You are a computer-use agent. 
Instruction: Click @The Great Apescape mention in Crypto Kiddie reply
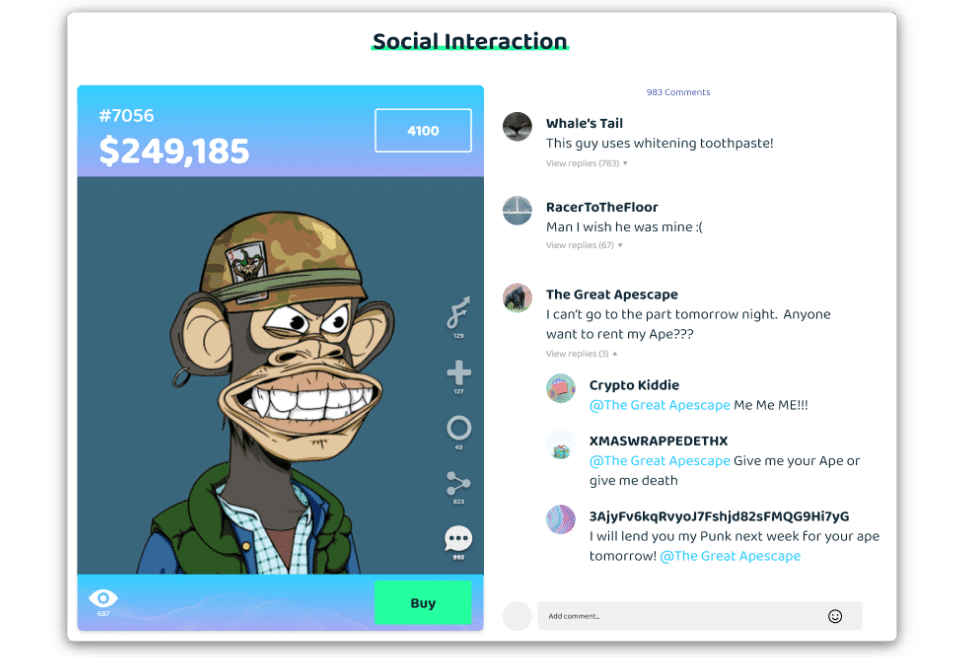[x=660, y=405]
